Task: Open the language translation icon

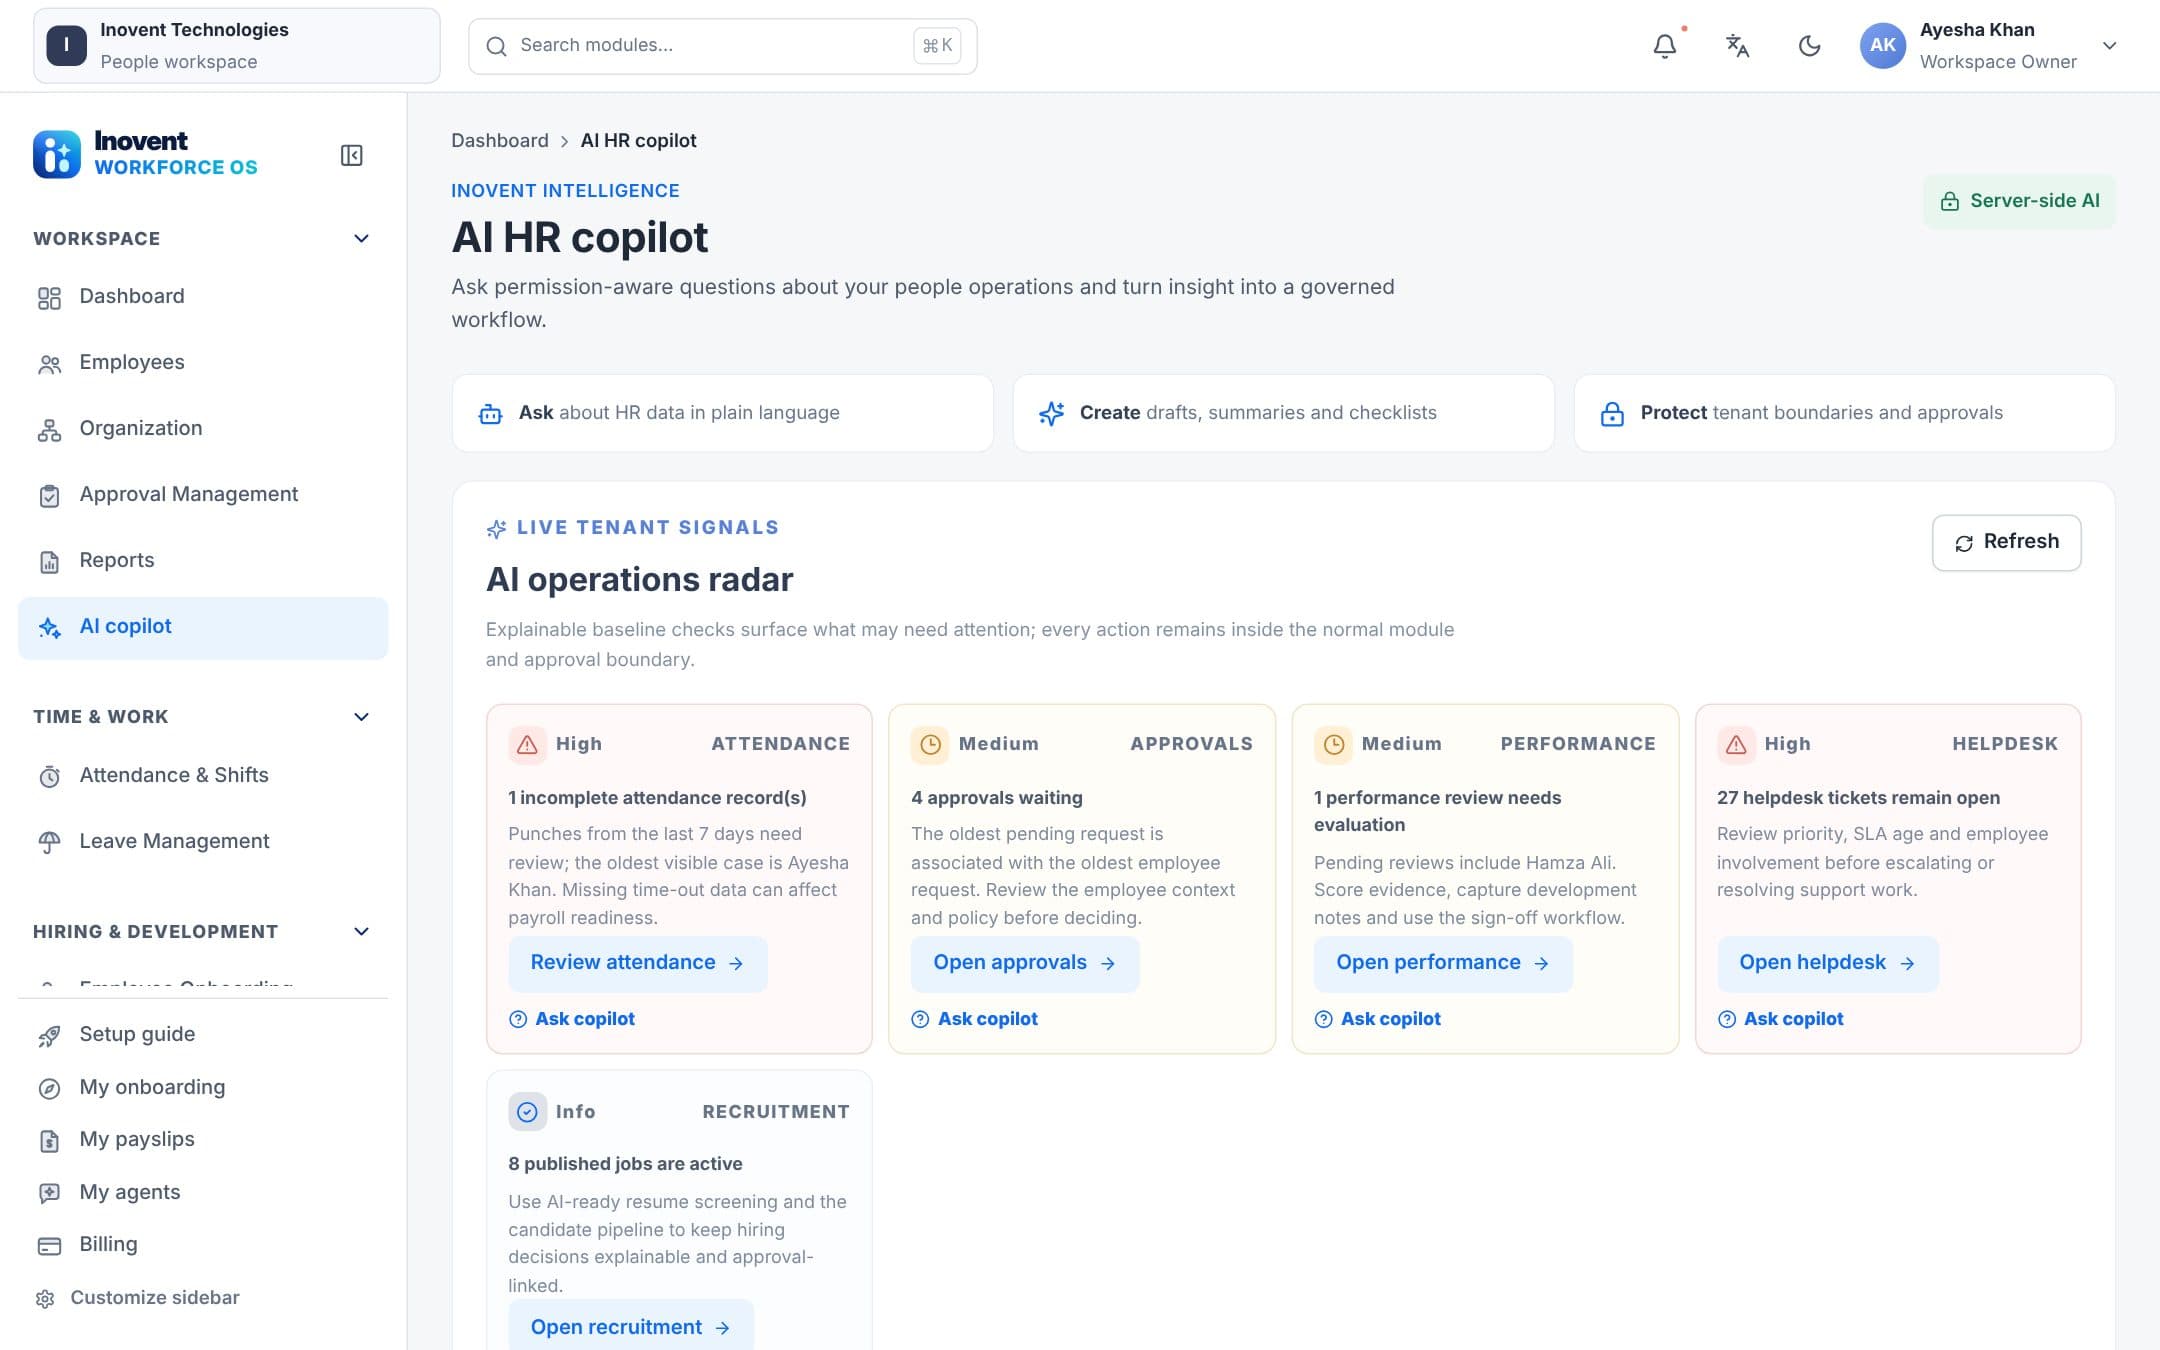Action: (1737, 46)
